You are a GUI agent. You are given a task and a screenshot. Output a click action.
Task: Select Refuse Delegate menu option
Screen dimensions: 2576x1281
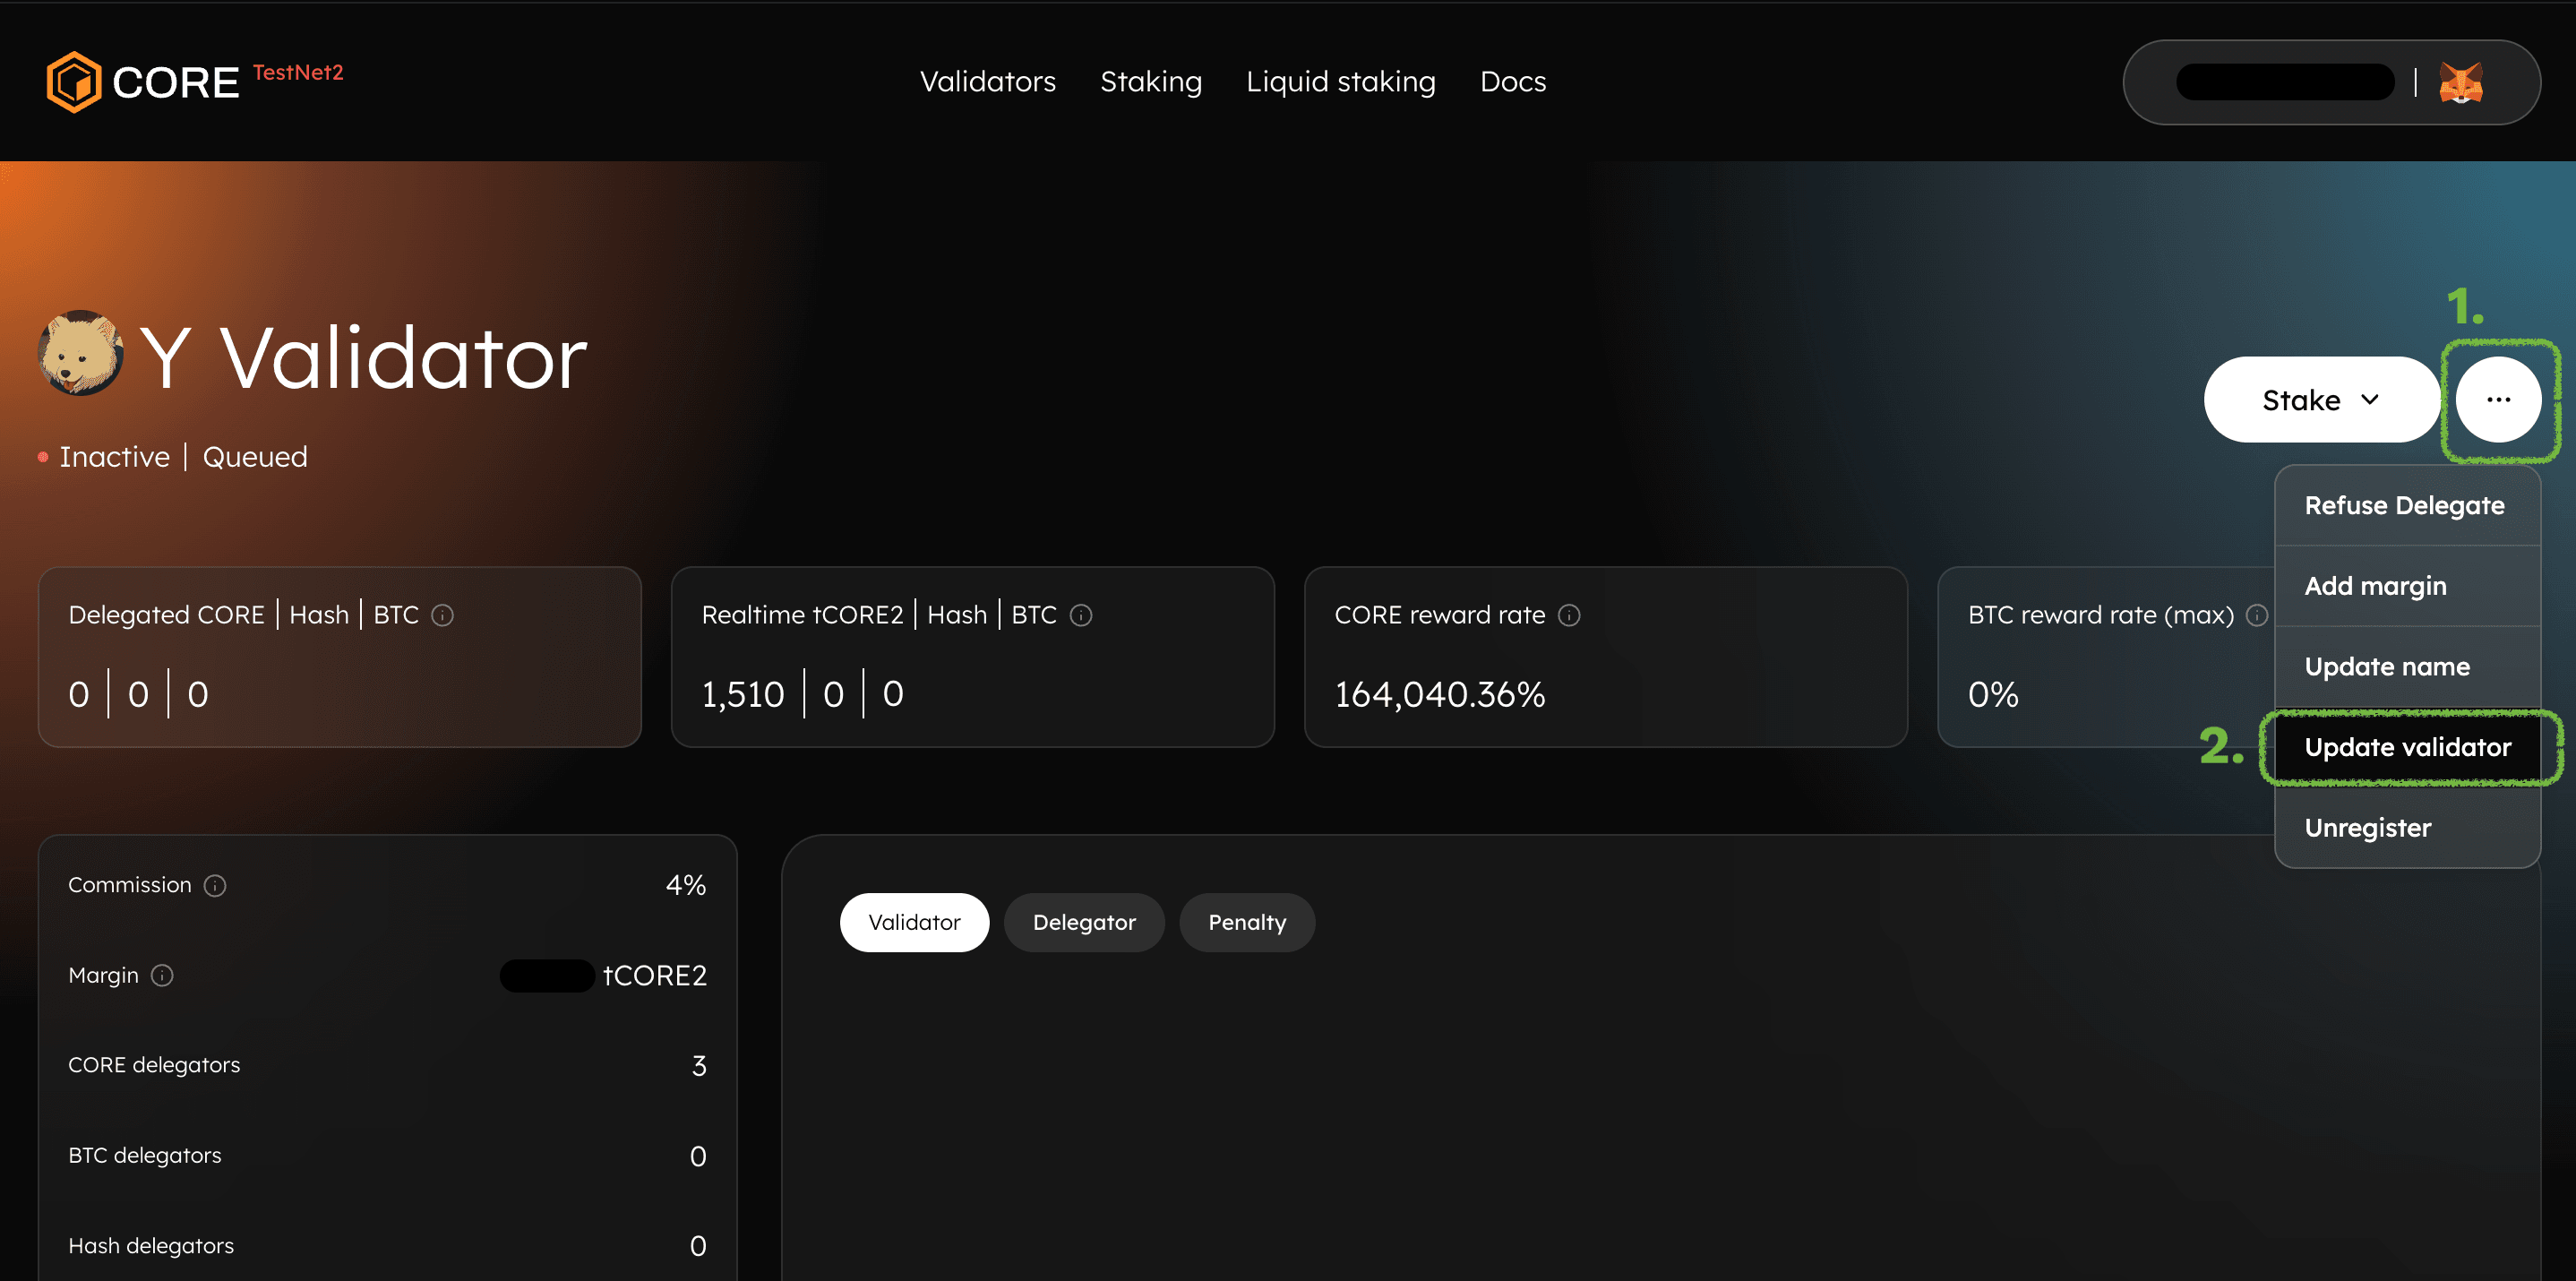pos(2403,505)
